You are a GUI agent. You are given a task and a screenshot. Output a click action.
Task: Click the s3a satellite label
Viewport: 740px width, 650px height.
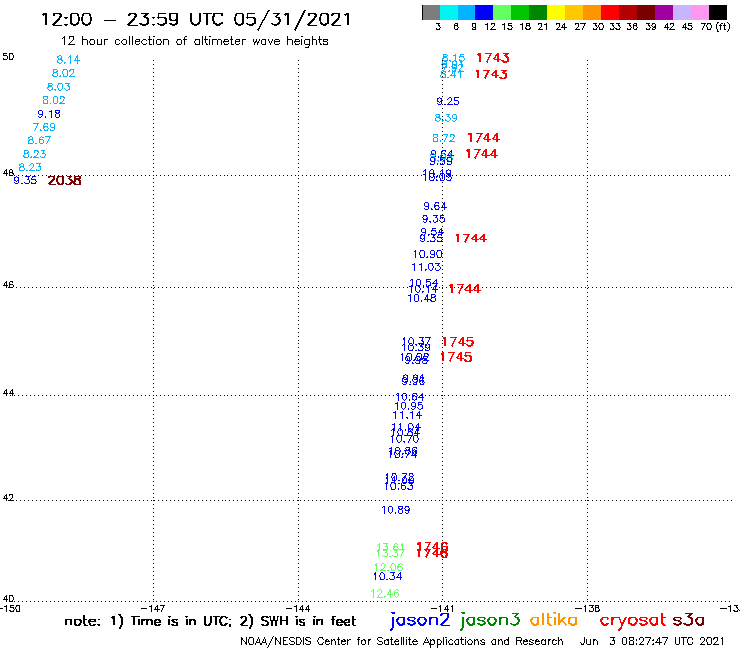click(688, 620)
